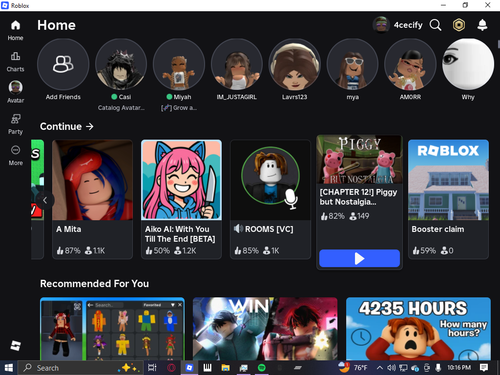
Task: Open the notifications bell
Action: (x=482, y=25)
